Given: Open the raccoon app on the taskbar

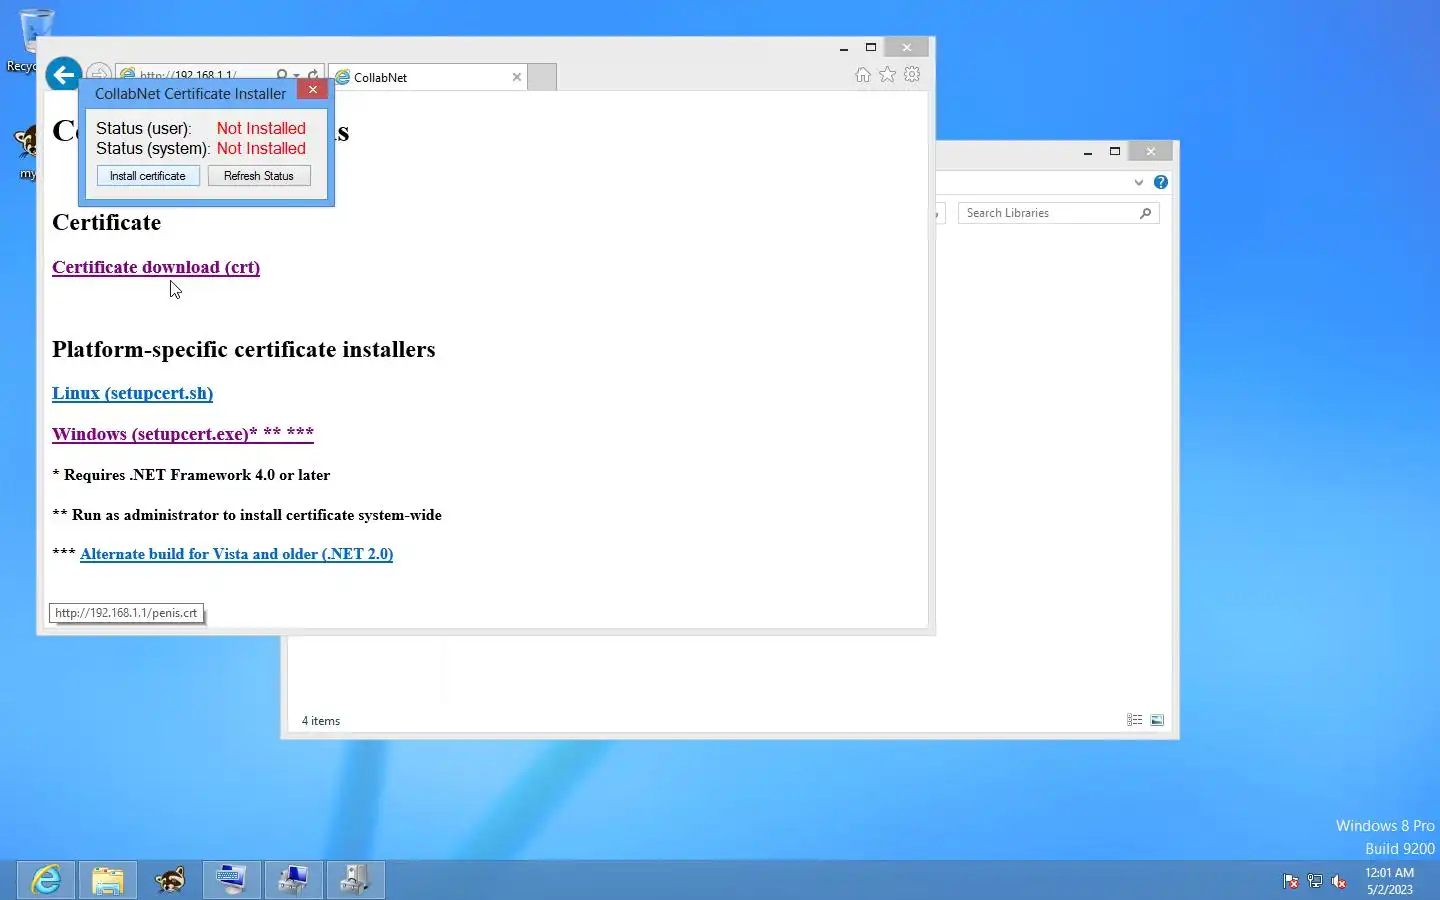Looking at the screenshot, I should click(170, 880).
